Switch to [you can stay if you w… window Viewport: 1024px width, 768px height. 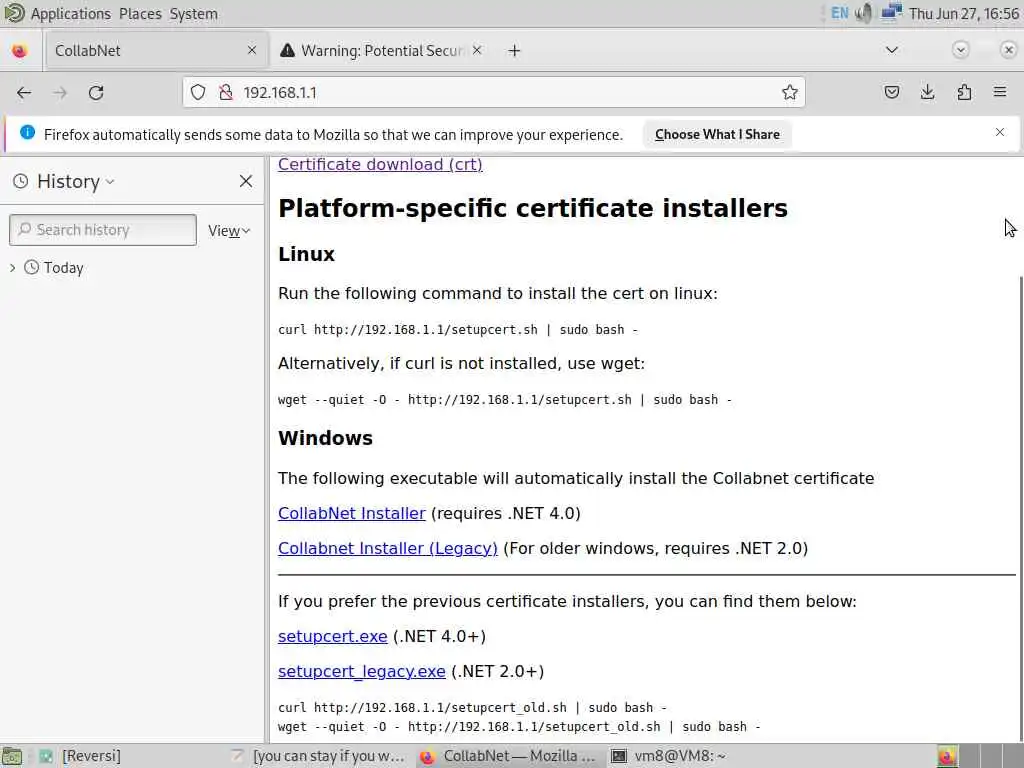click(x=319, y=756)
